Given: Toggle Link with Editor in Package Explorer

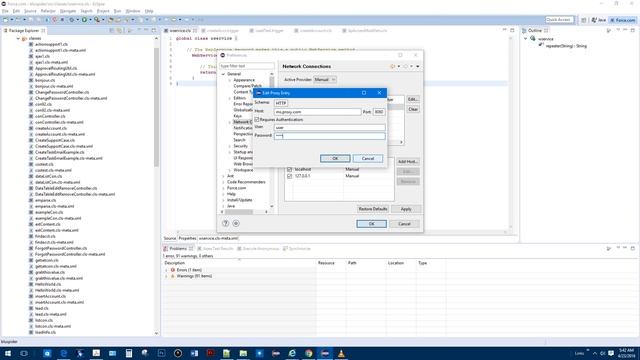Looking at the screenshot, I should coord(120,31).
